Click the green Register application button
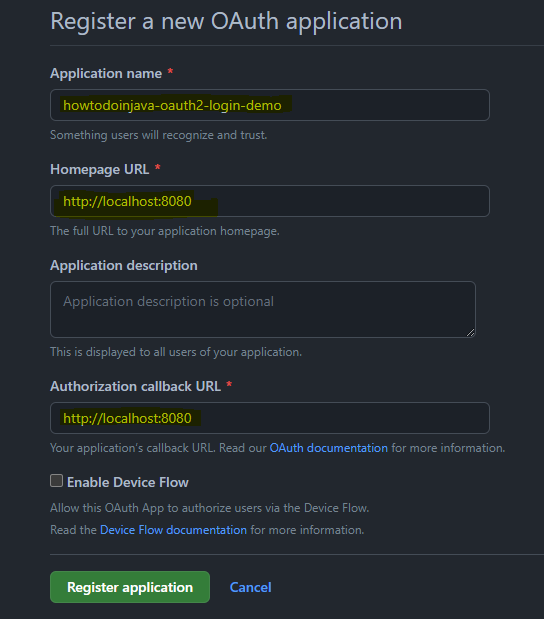This screenshot has height=619, width=544. (x=130, y=587)
